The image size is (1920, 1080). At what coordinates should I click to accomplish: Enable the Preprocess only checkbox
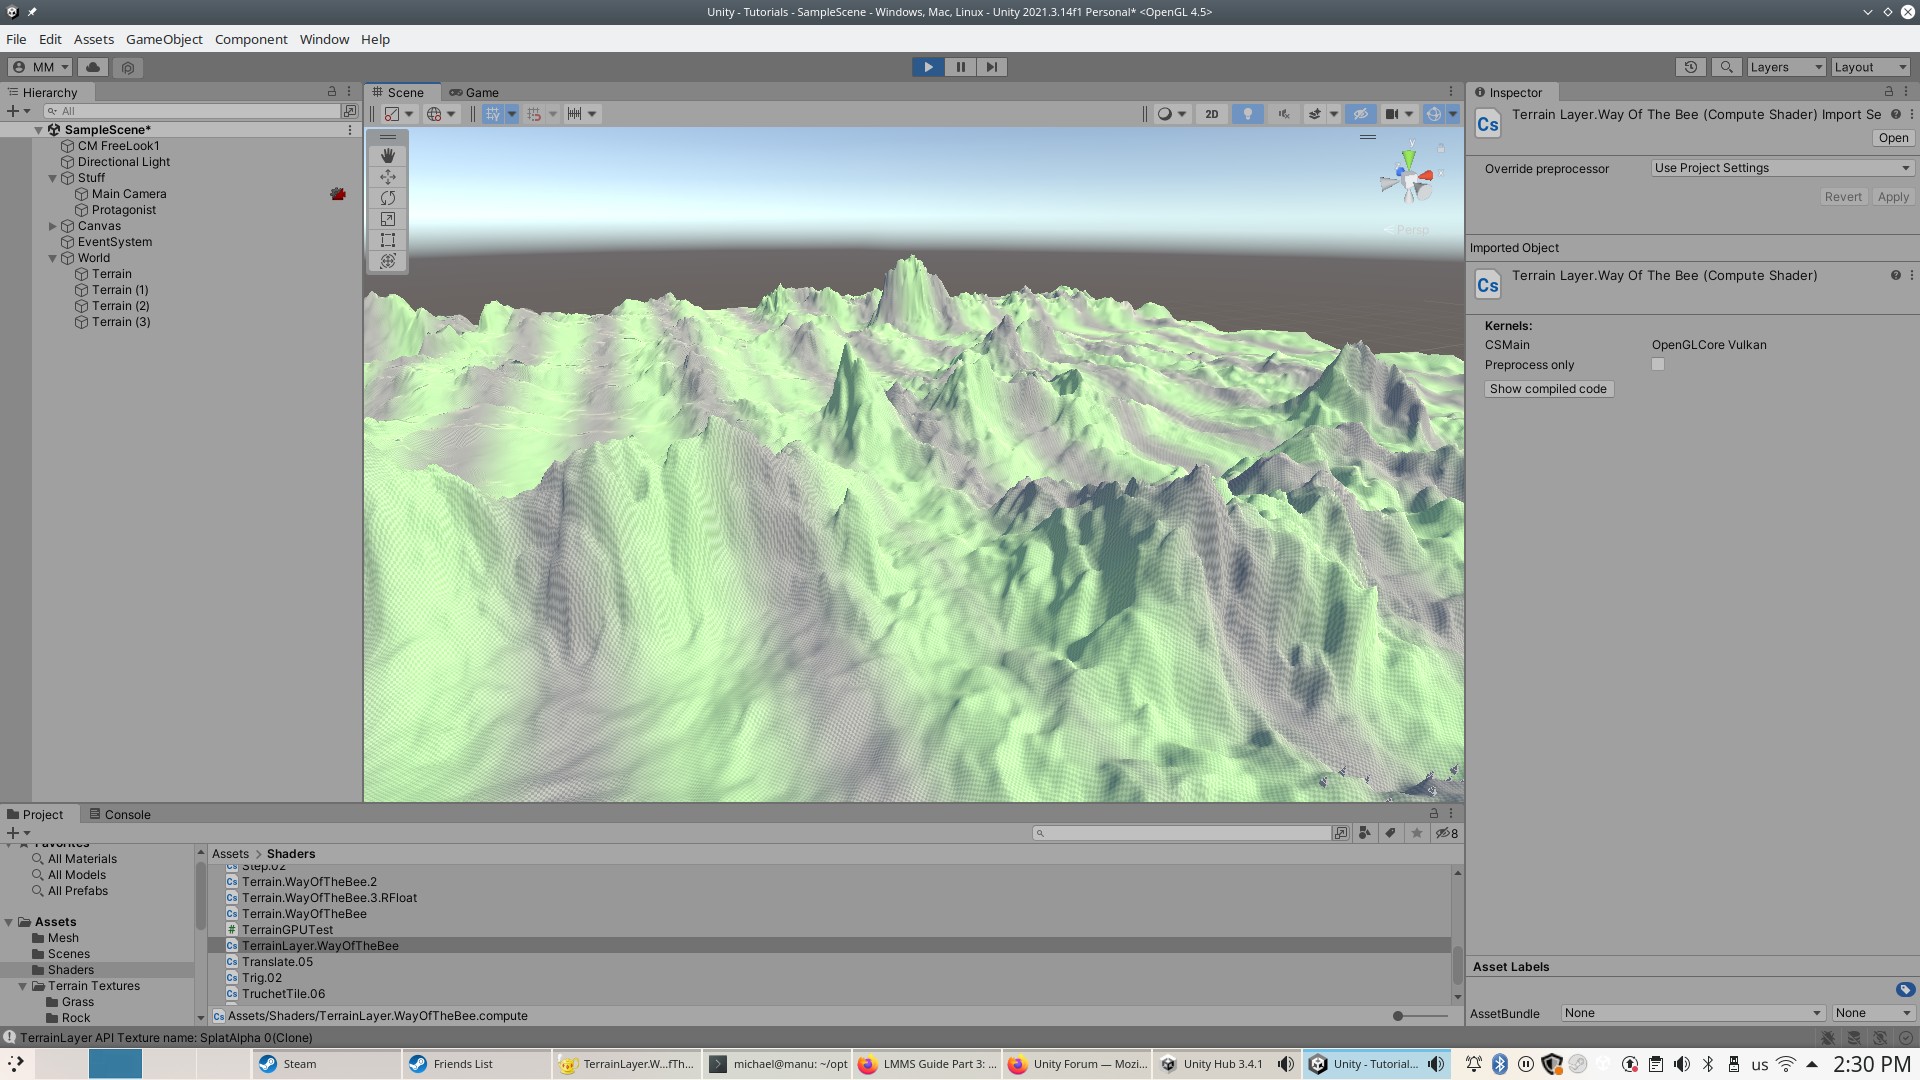1658,364
